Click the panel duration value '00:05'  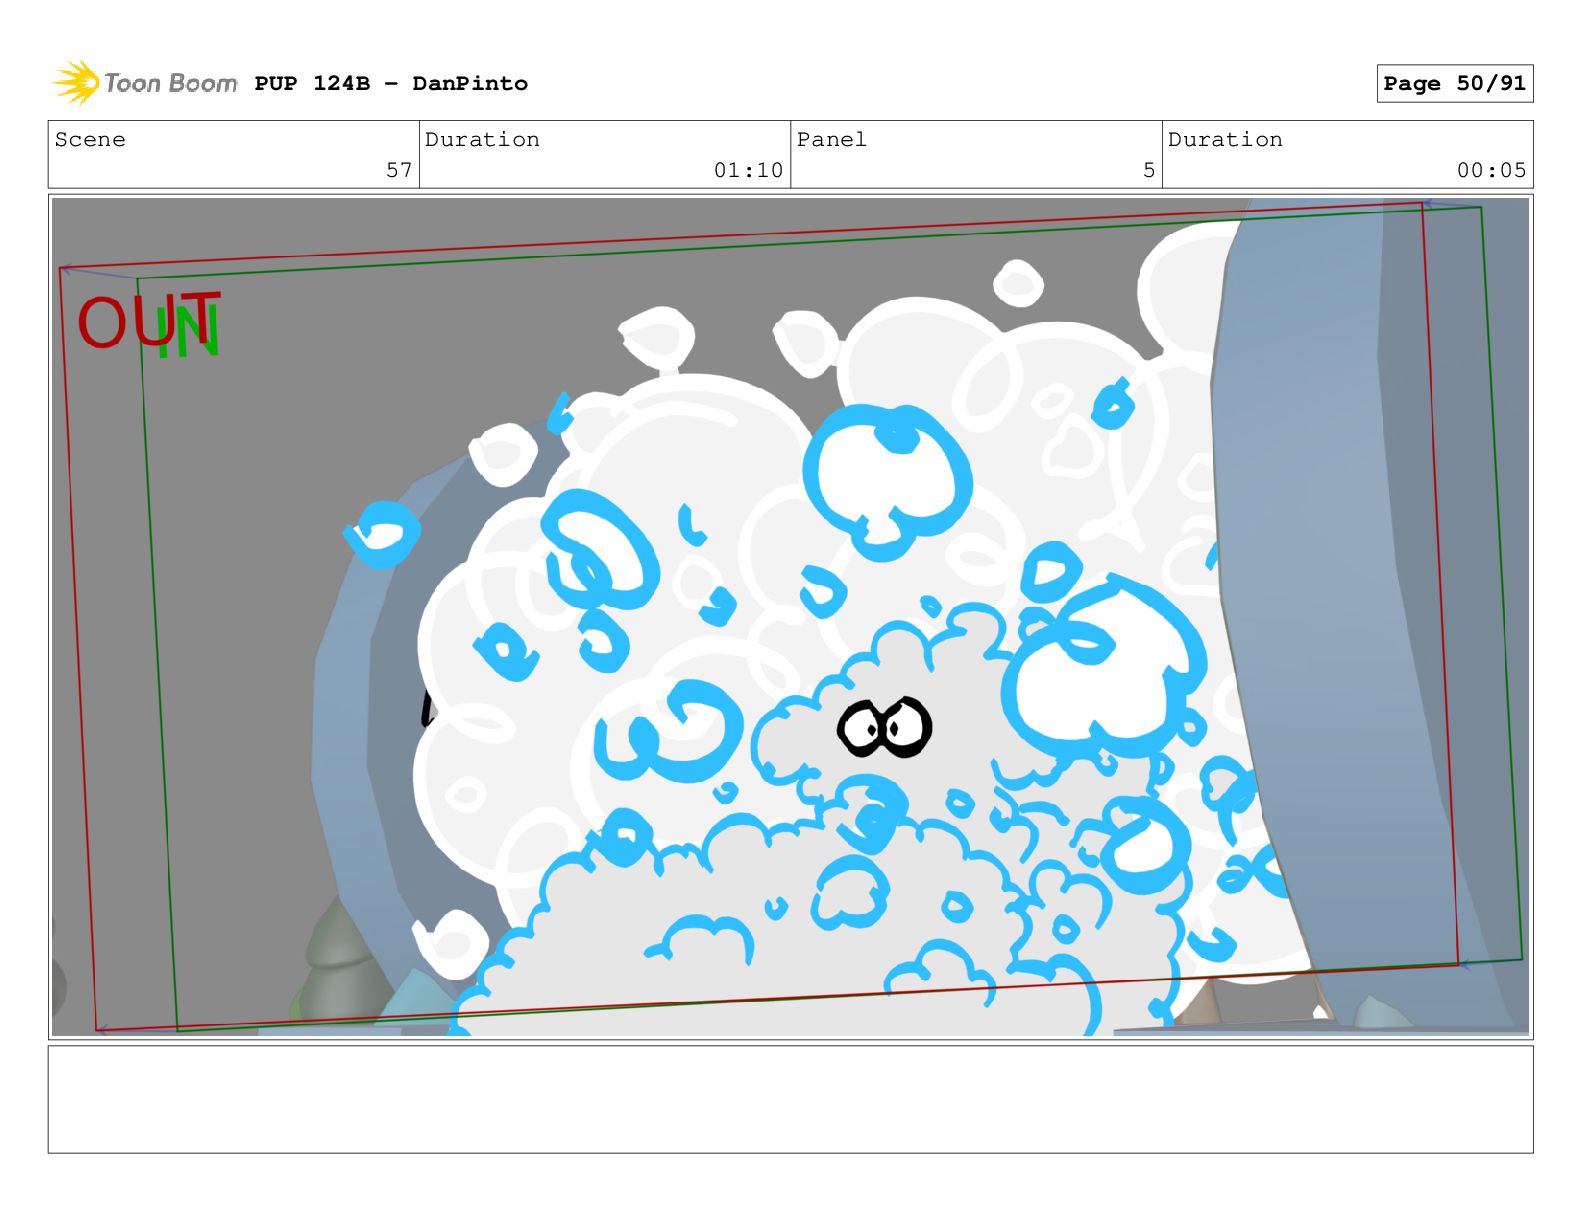point(1491,170)
